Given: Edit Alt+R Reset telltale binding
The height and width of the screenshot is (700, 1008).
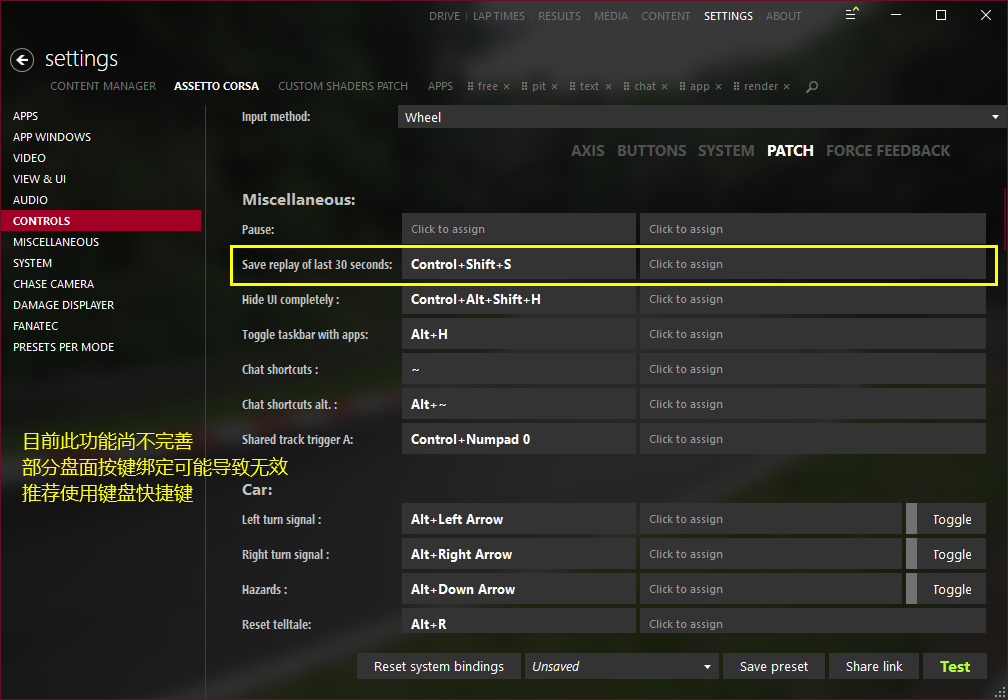Looking at the screenshot, I should (519, 621).
